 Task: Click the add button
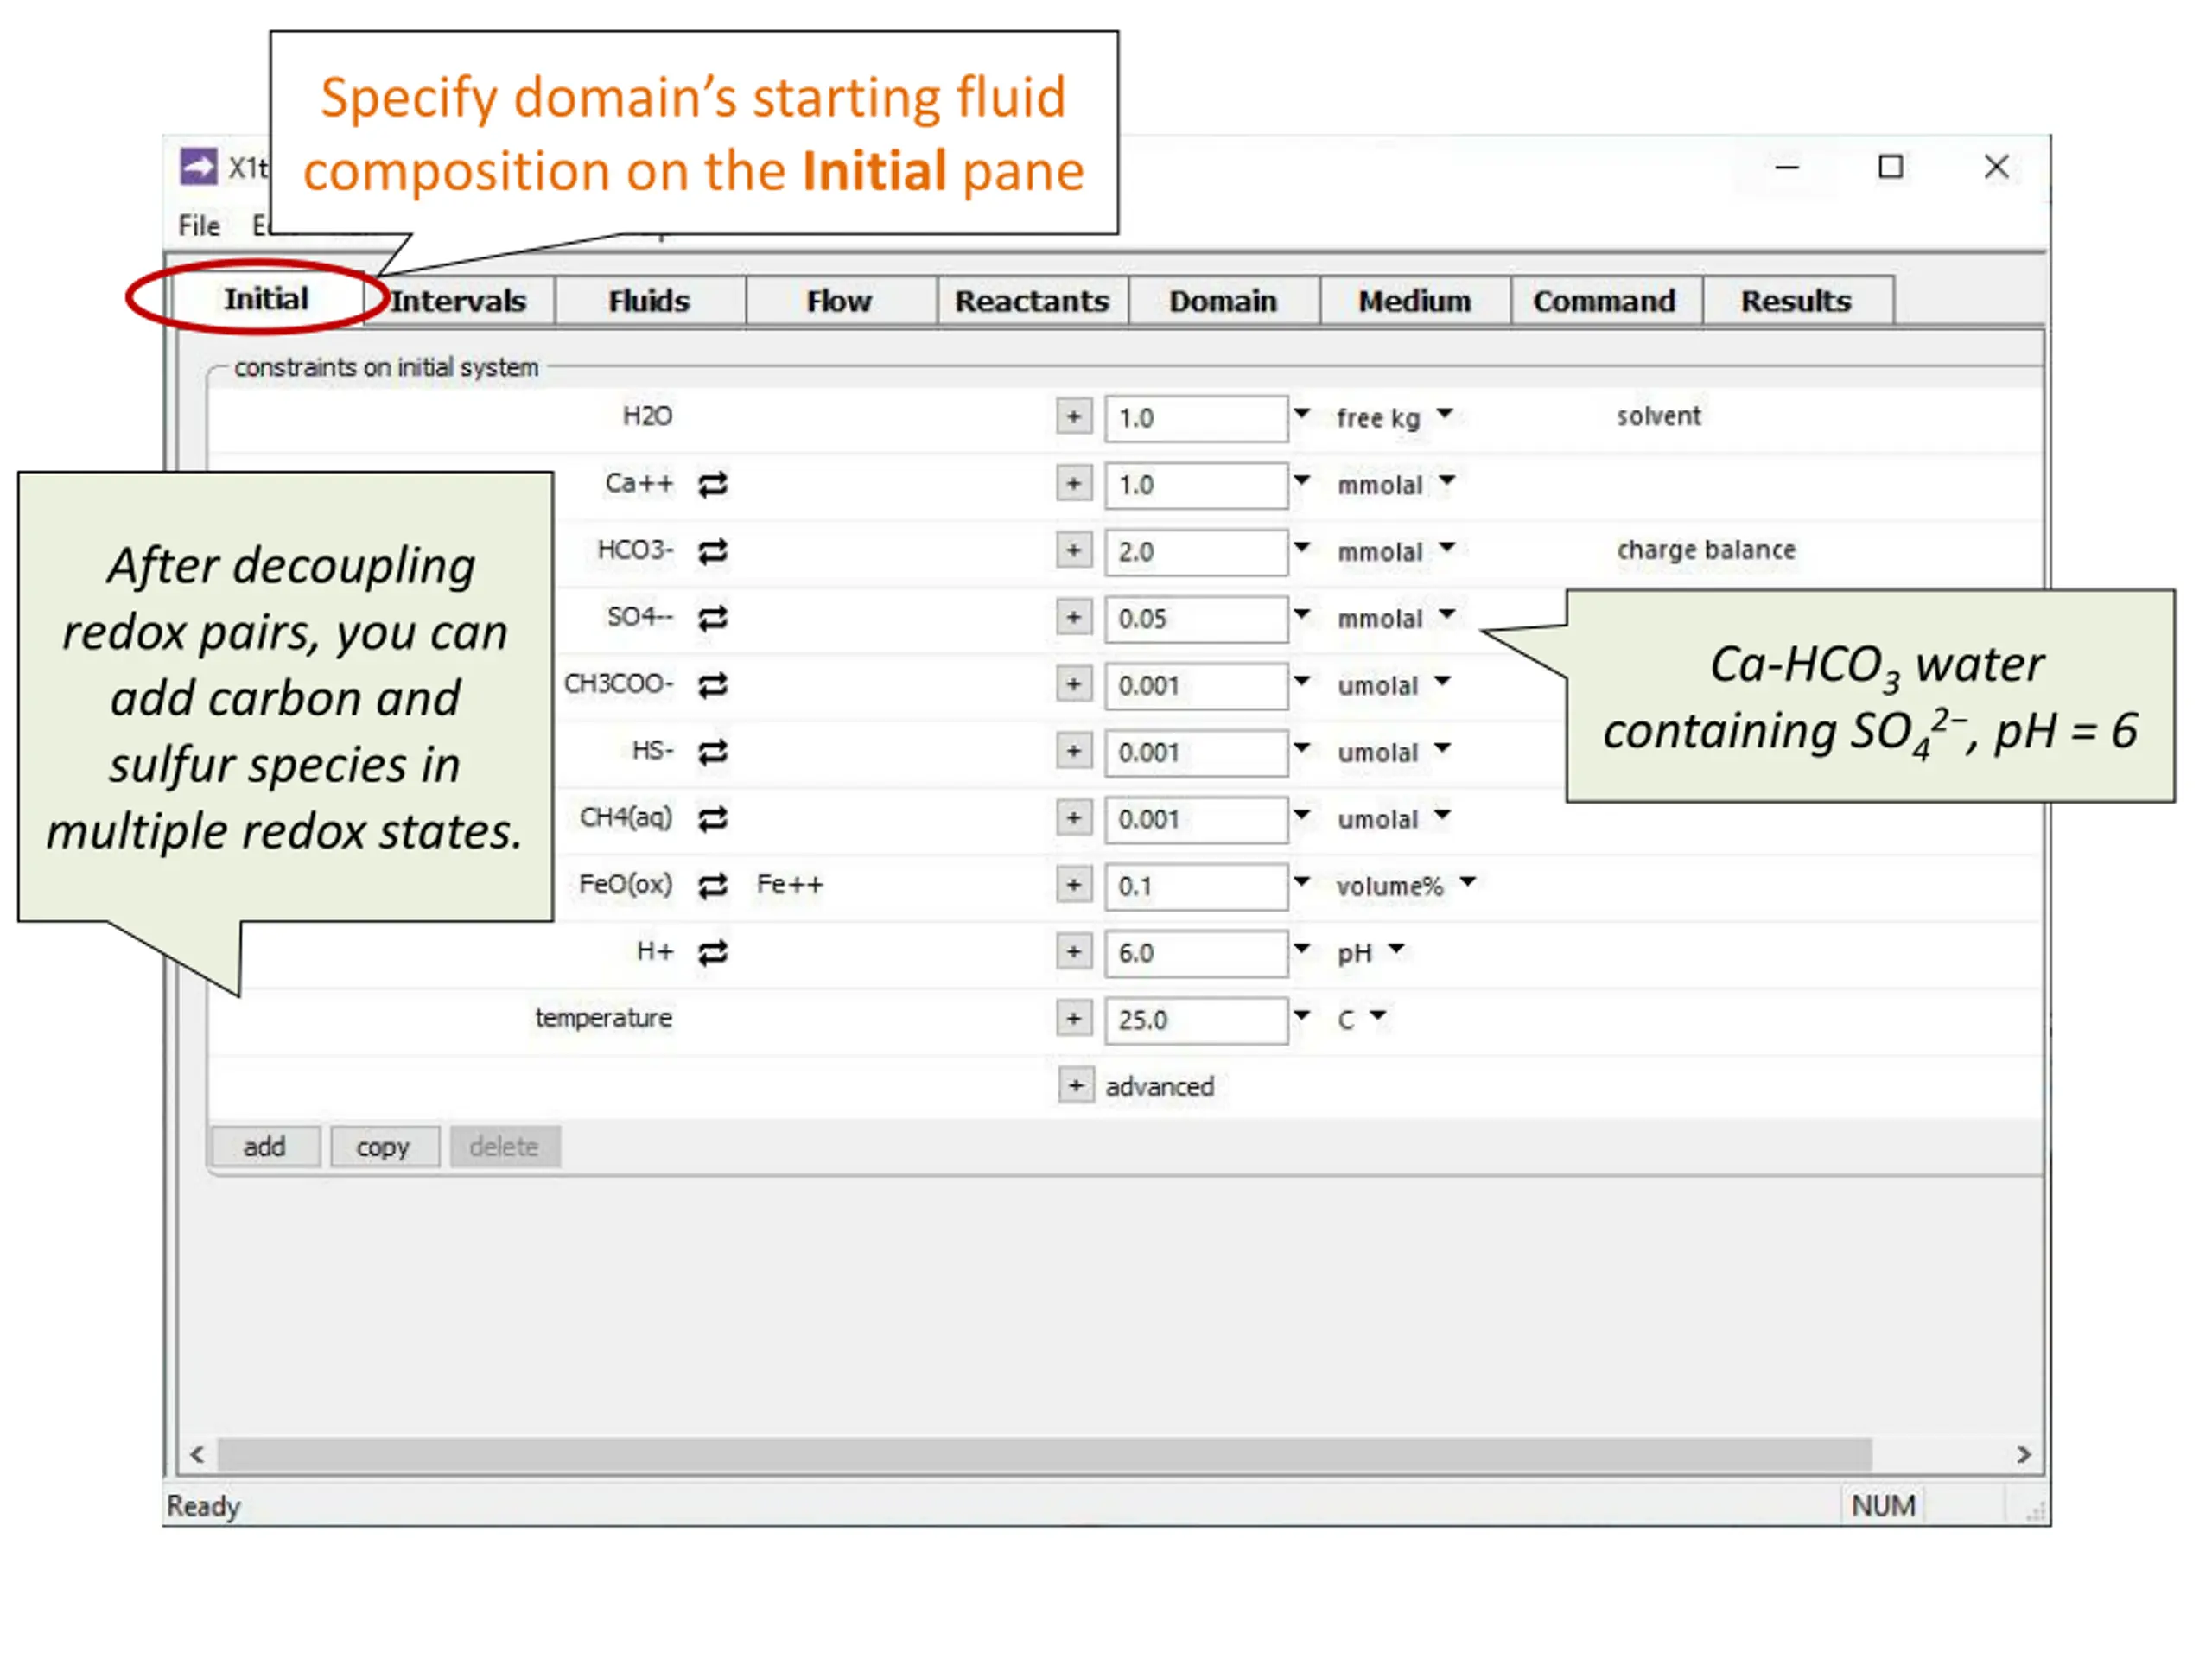(x=265, y=1147)
